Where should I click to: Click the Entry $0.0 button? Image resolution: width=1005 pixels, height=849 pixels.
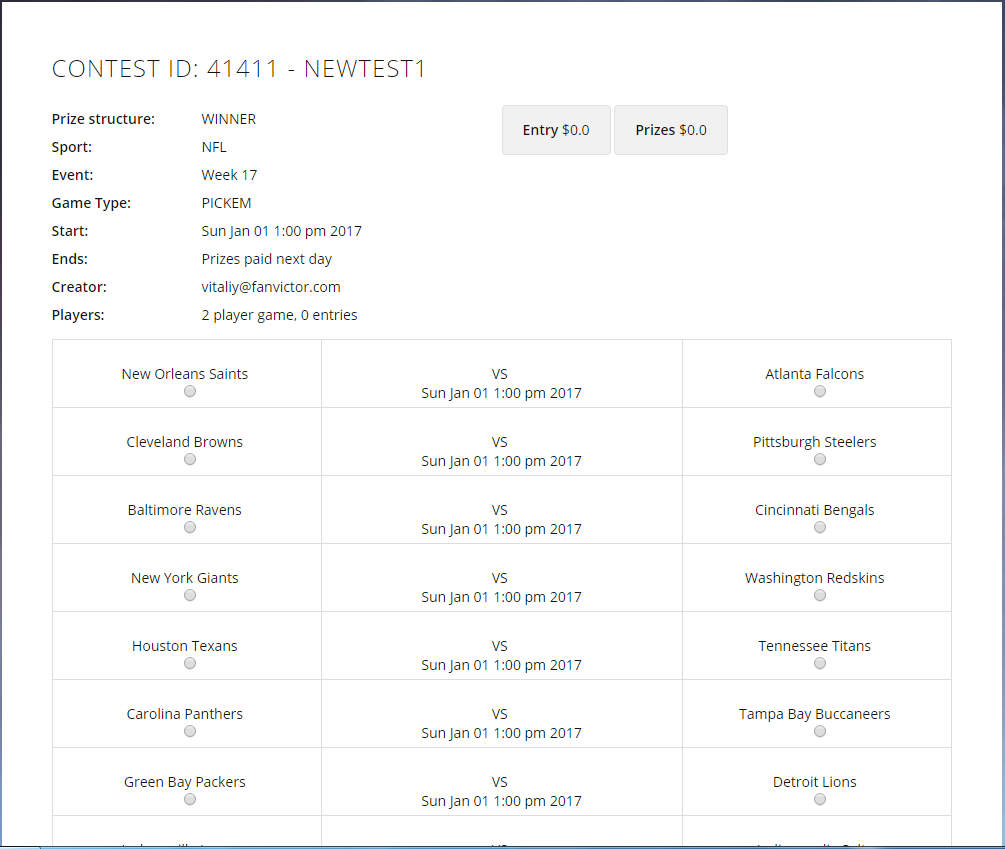click(556, 130)
